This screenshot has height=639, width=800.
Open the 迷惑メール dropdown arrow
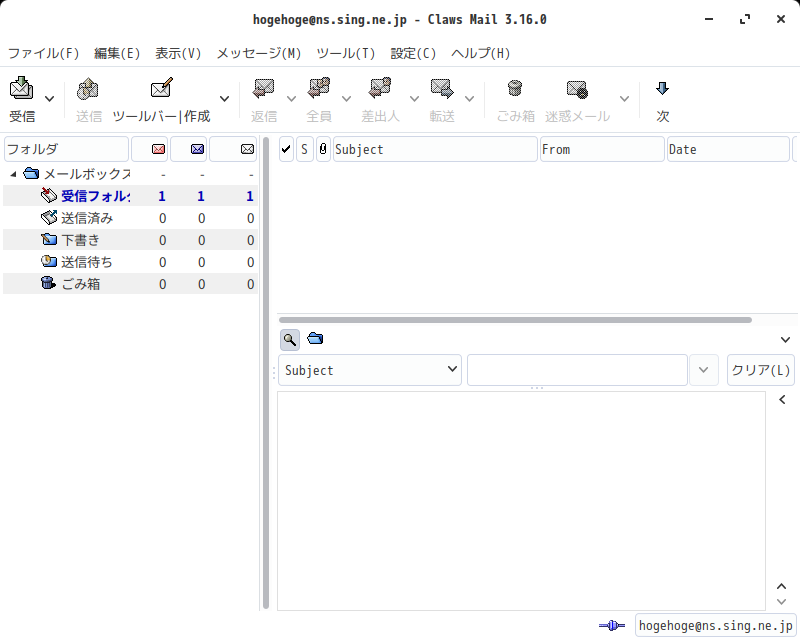tap(624, 99)
